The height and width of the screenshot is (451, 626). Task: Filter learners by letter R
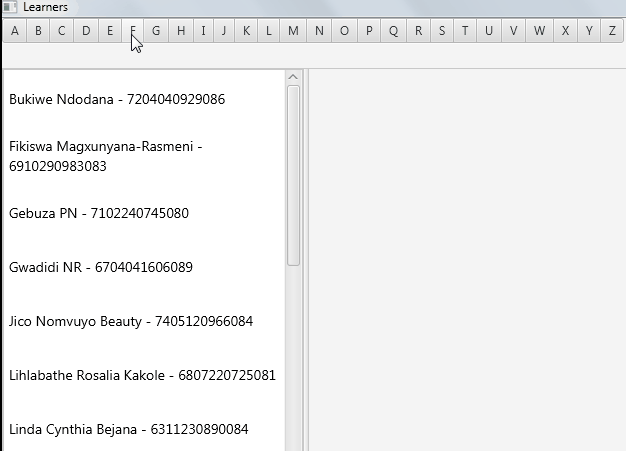418,31
